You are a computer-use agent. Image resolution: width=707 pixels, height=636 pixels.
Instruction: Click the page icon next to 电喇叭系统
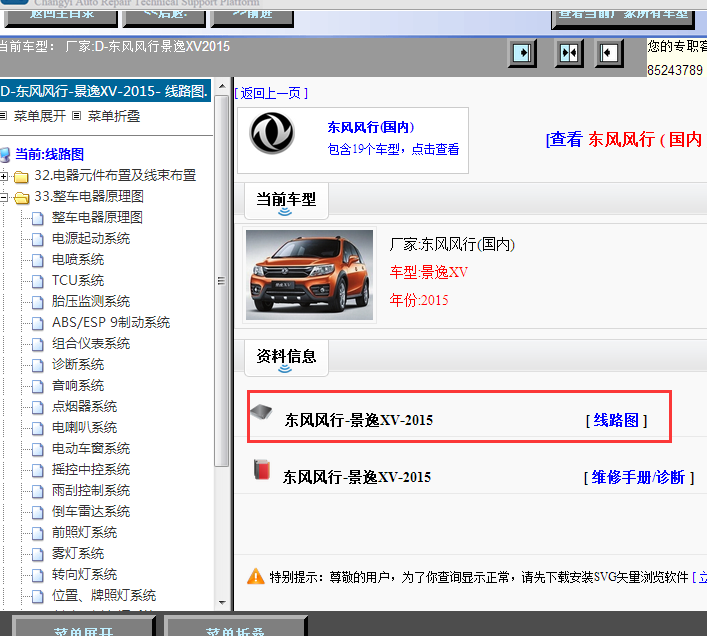point(38,428)
